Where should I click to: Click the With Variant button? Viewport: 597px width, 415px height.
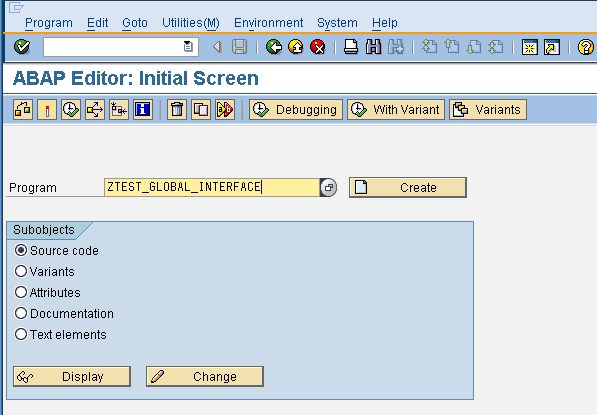[x=396, y=110]
